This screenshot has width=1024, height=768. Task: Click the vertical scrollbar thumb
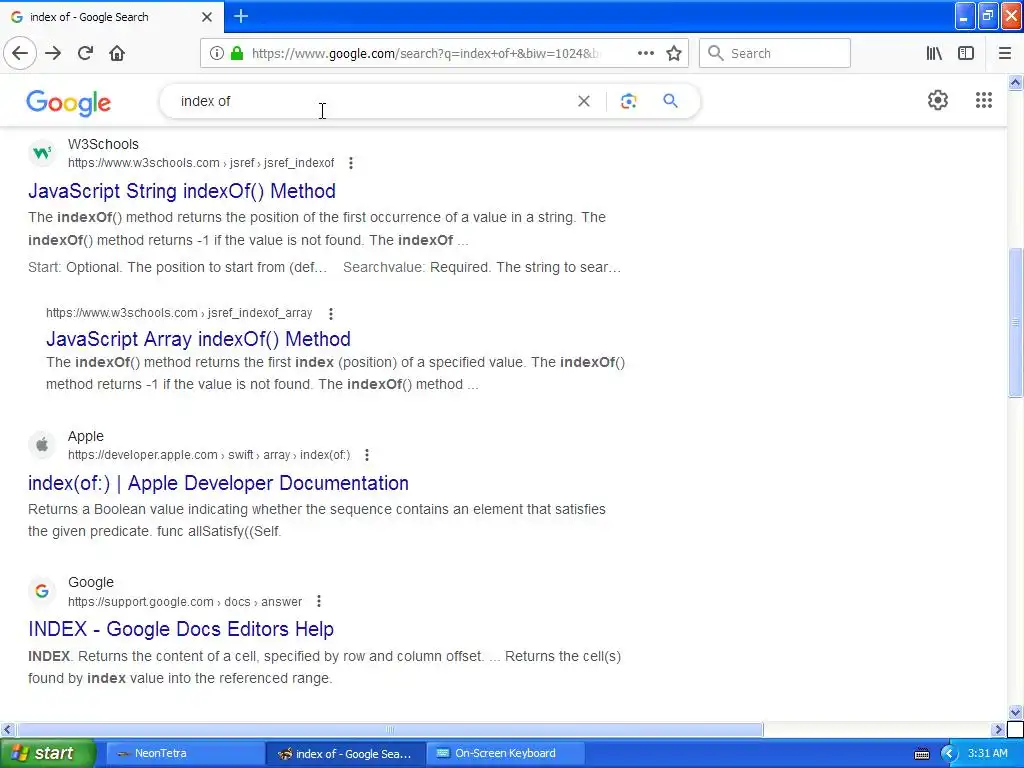(1015, 322)
